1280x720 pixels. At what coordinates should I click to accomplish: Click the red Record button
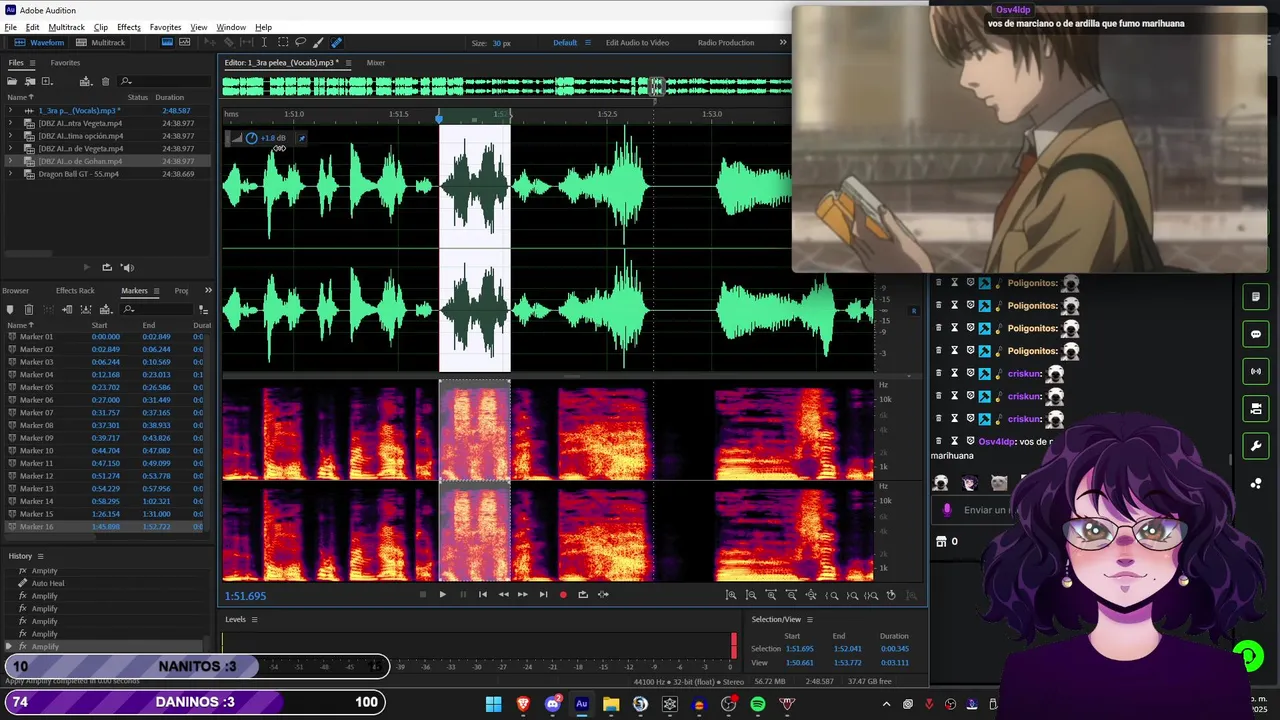pyautogui.click(x=563, y=595)
